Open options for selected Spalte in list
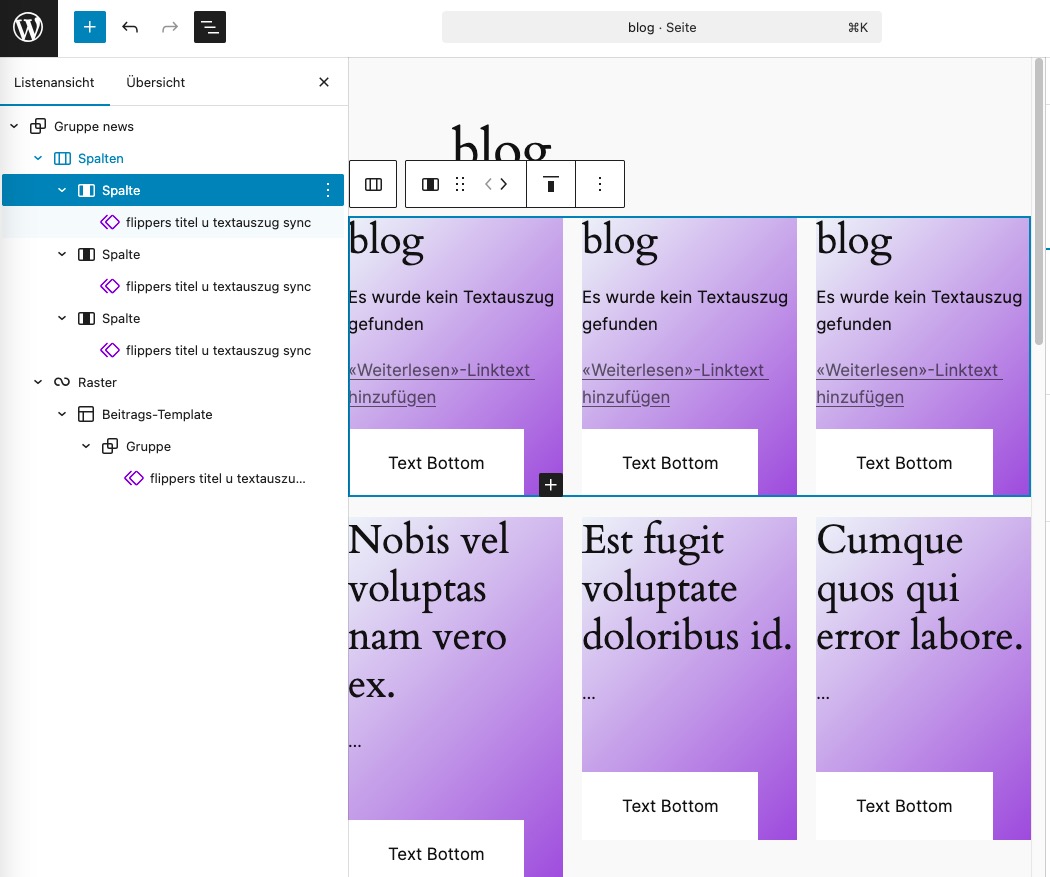 328,190
